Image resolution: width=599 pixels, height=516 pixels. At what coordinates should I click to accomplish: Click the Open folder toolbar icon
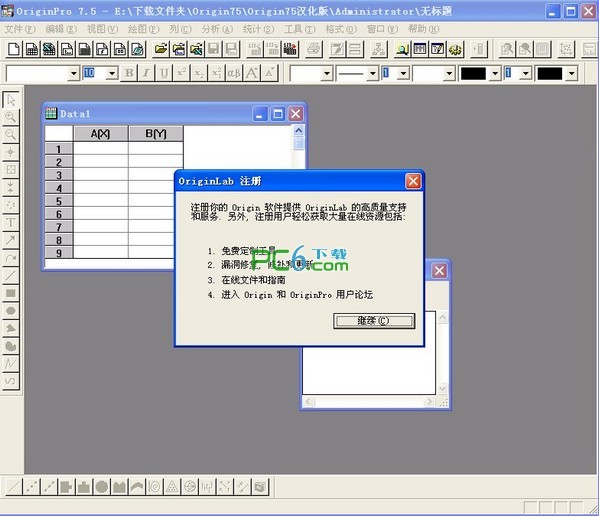point(161,49)
